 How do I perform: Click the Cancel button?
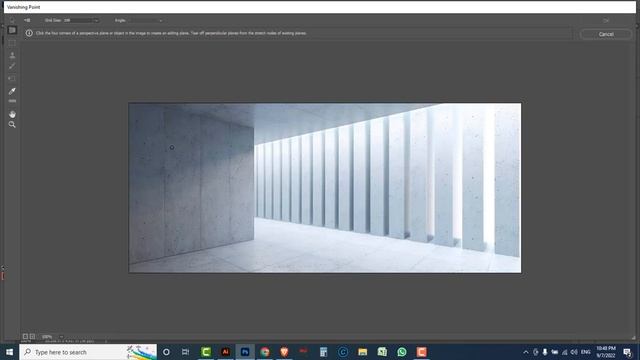606,34
